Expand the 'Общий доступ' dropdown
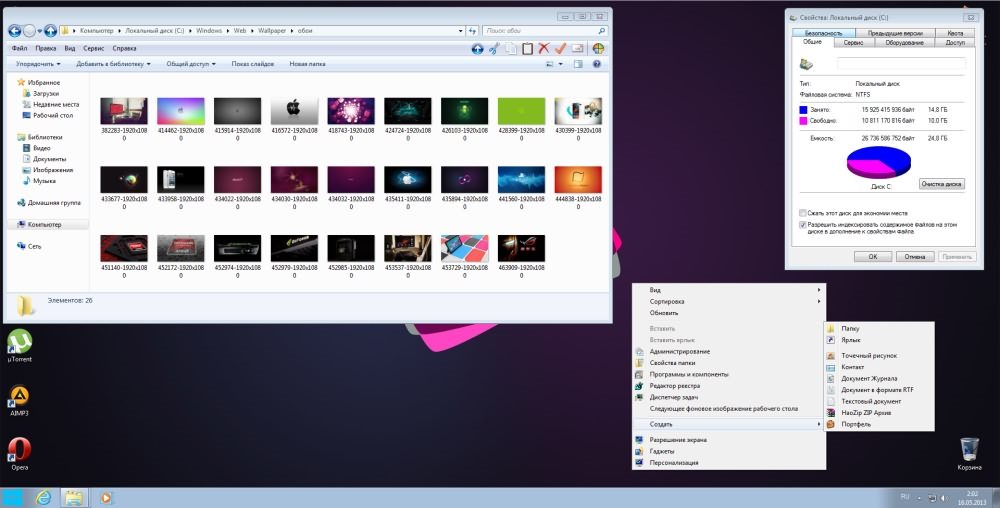Screen dimensions: 1000x508 tap(191, 64)
